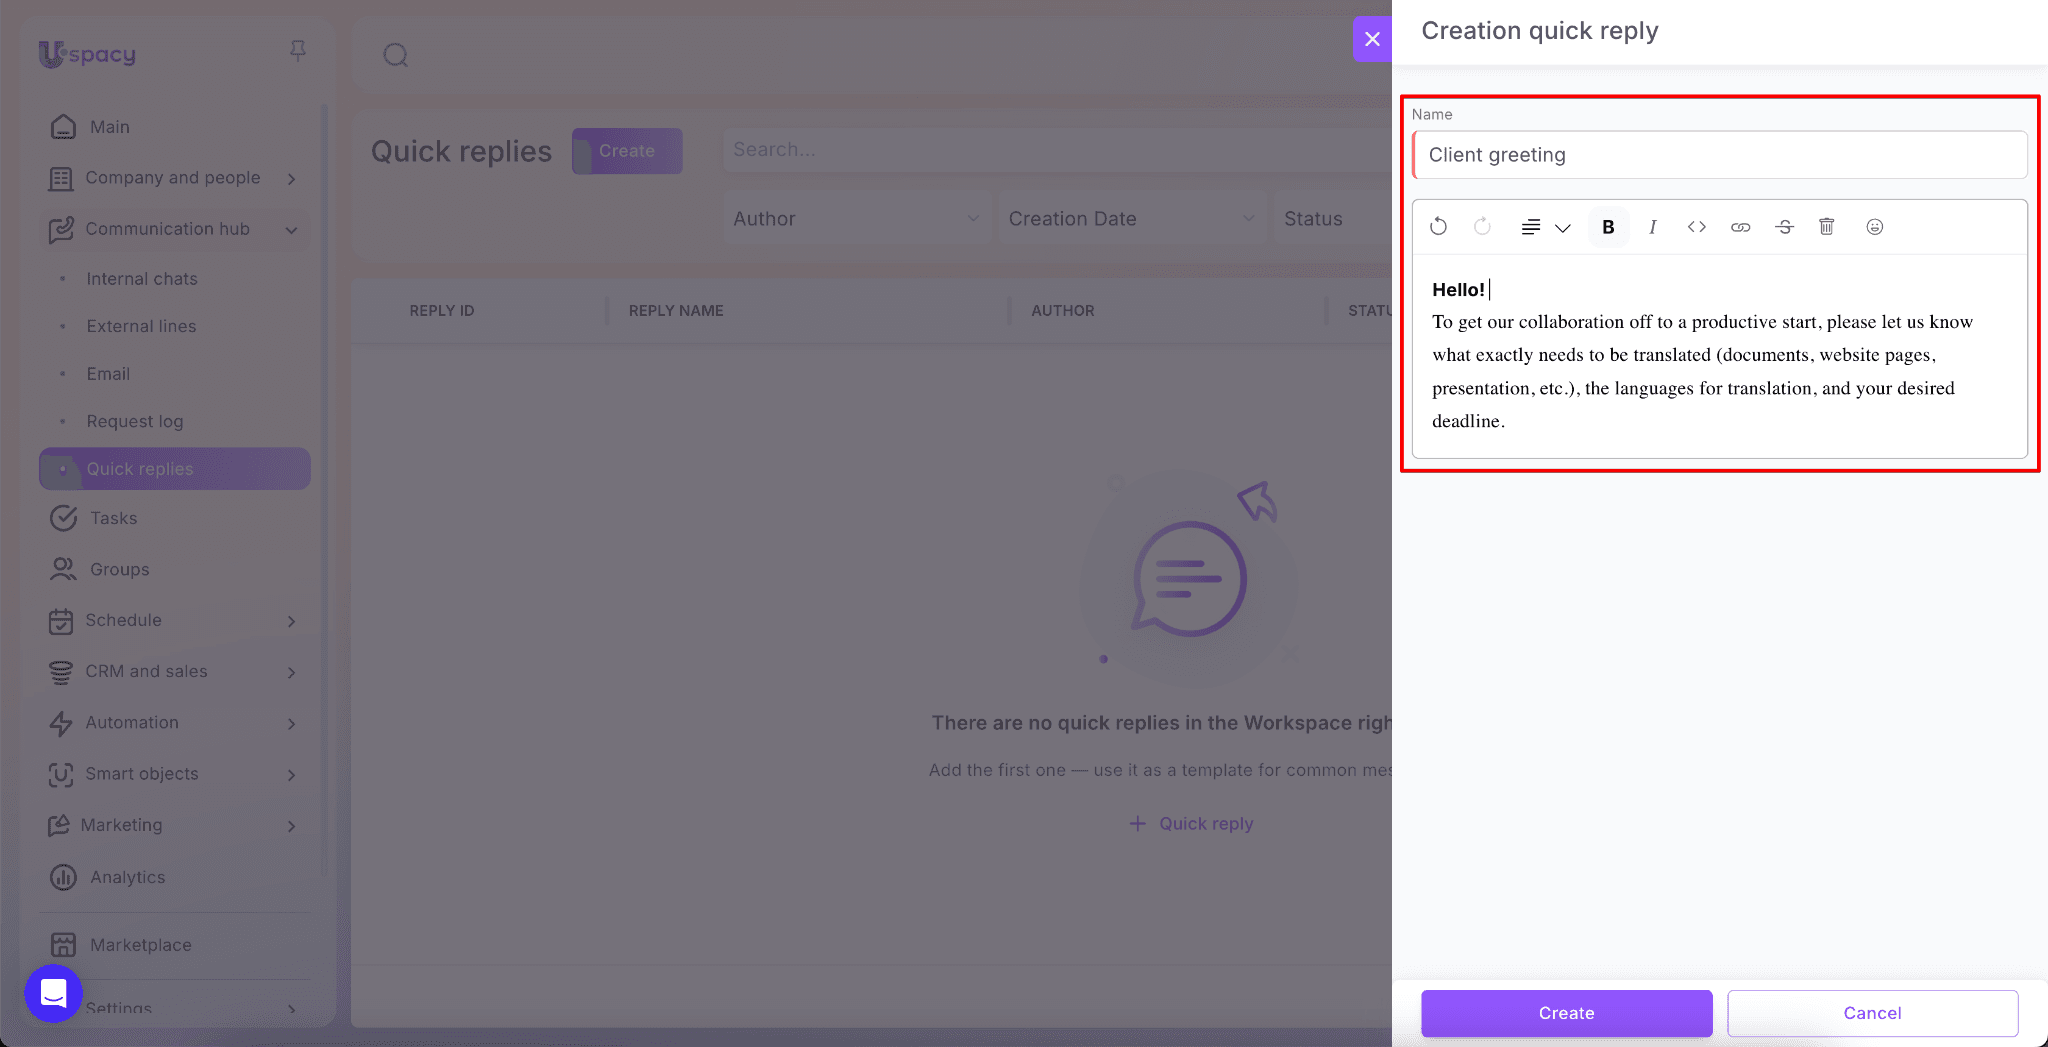
Task: Click the undo icon in editor toolbar
Action: pos(1438,227)
